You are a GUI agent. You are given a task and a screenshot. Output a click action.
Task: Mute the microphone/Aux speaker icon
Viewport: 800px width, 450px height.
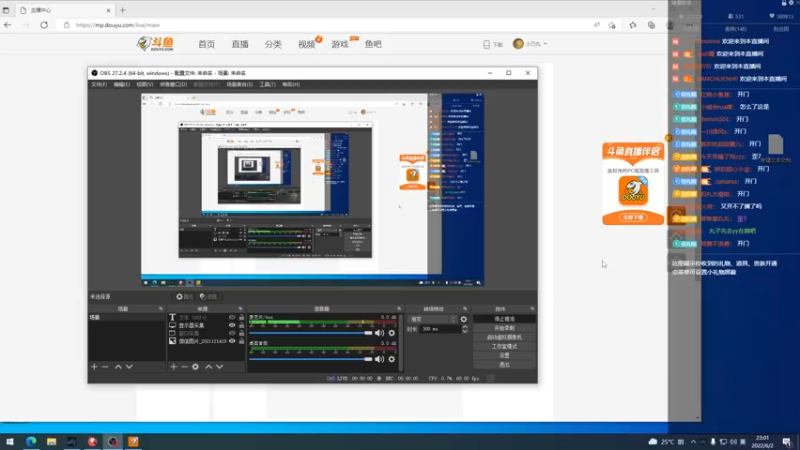coord(380,333)
